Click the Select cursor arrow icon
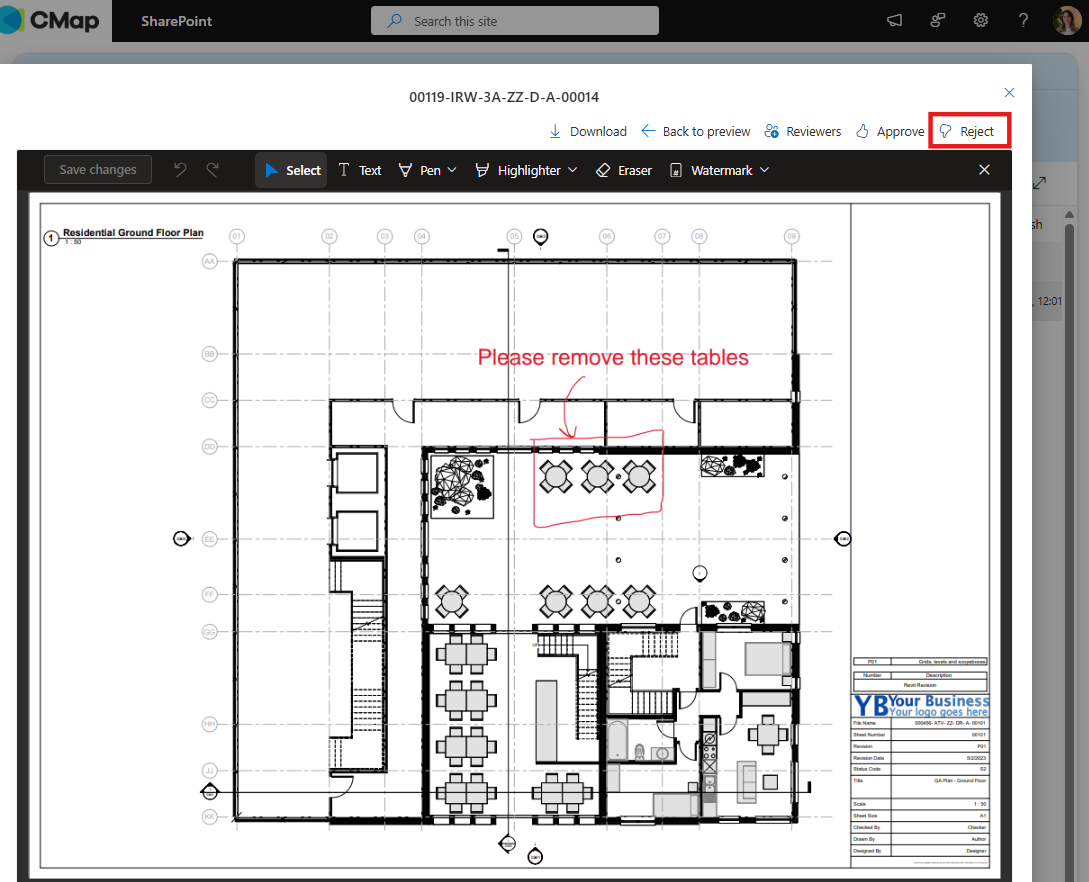This screenshot has width=1089, height=882. click(272, 170)
